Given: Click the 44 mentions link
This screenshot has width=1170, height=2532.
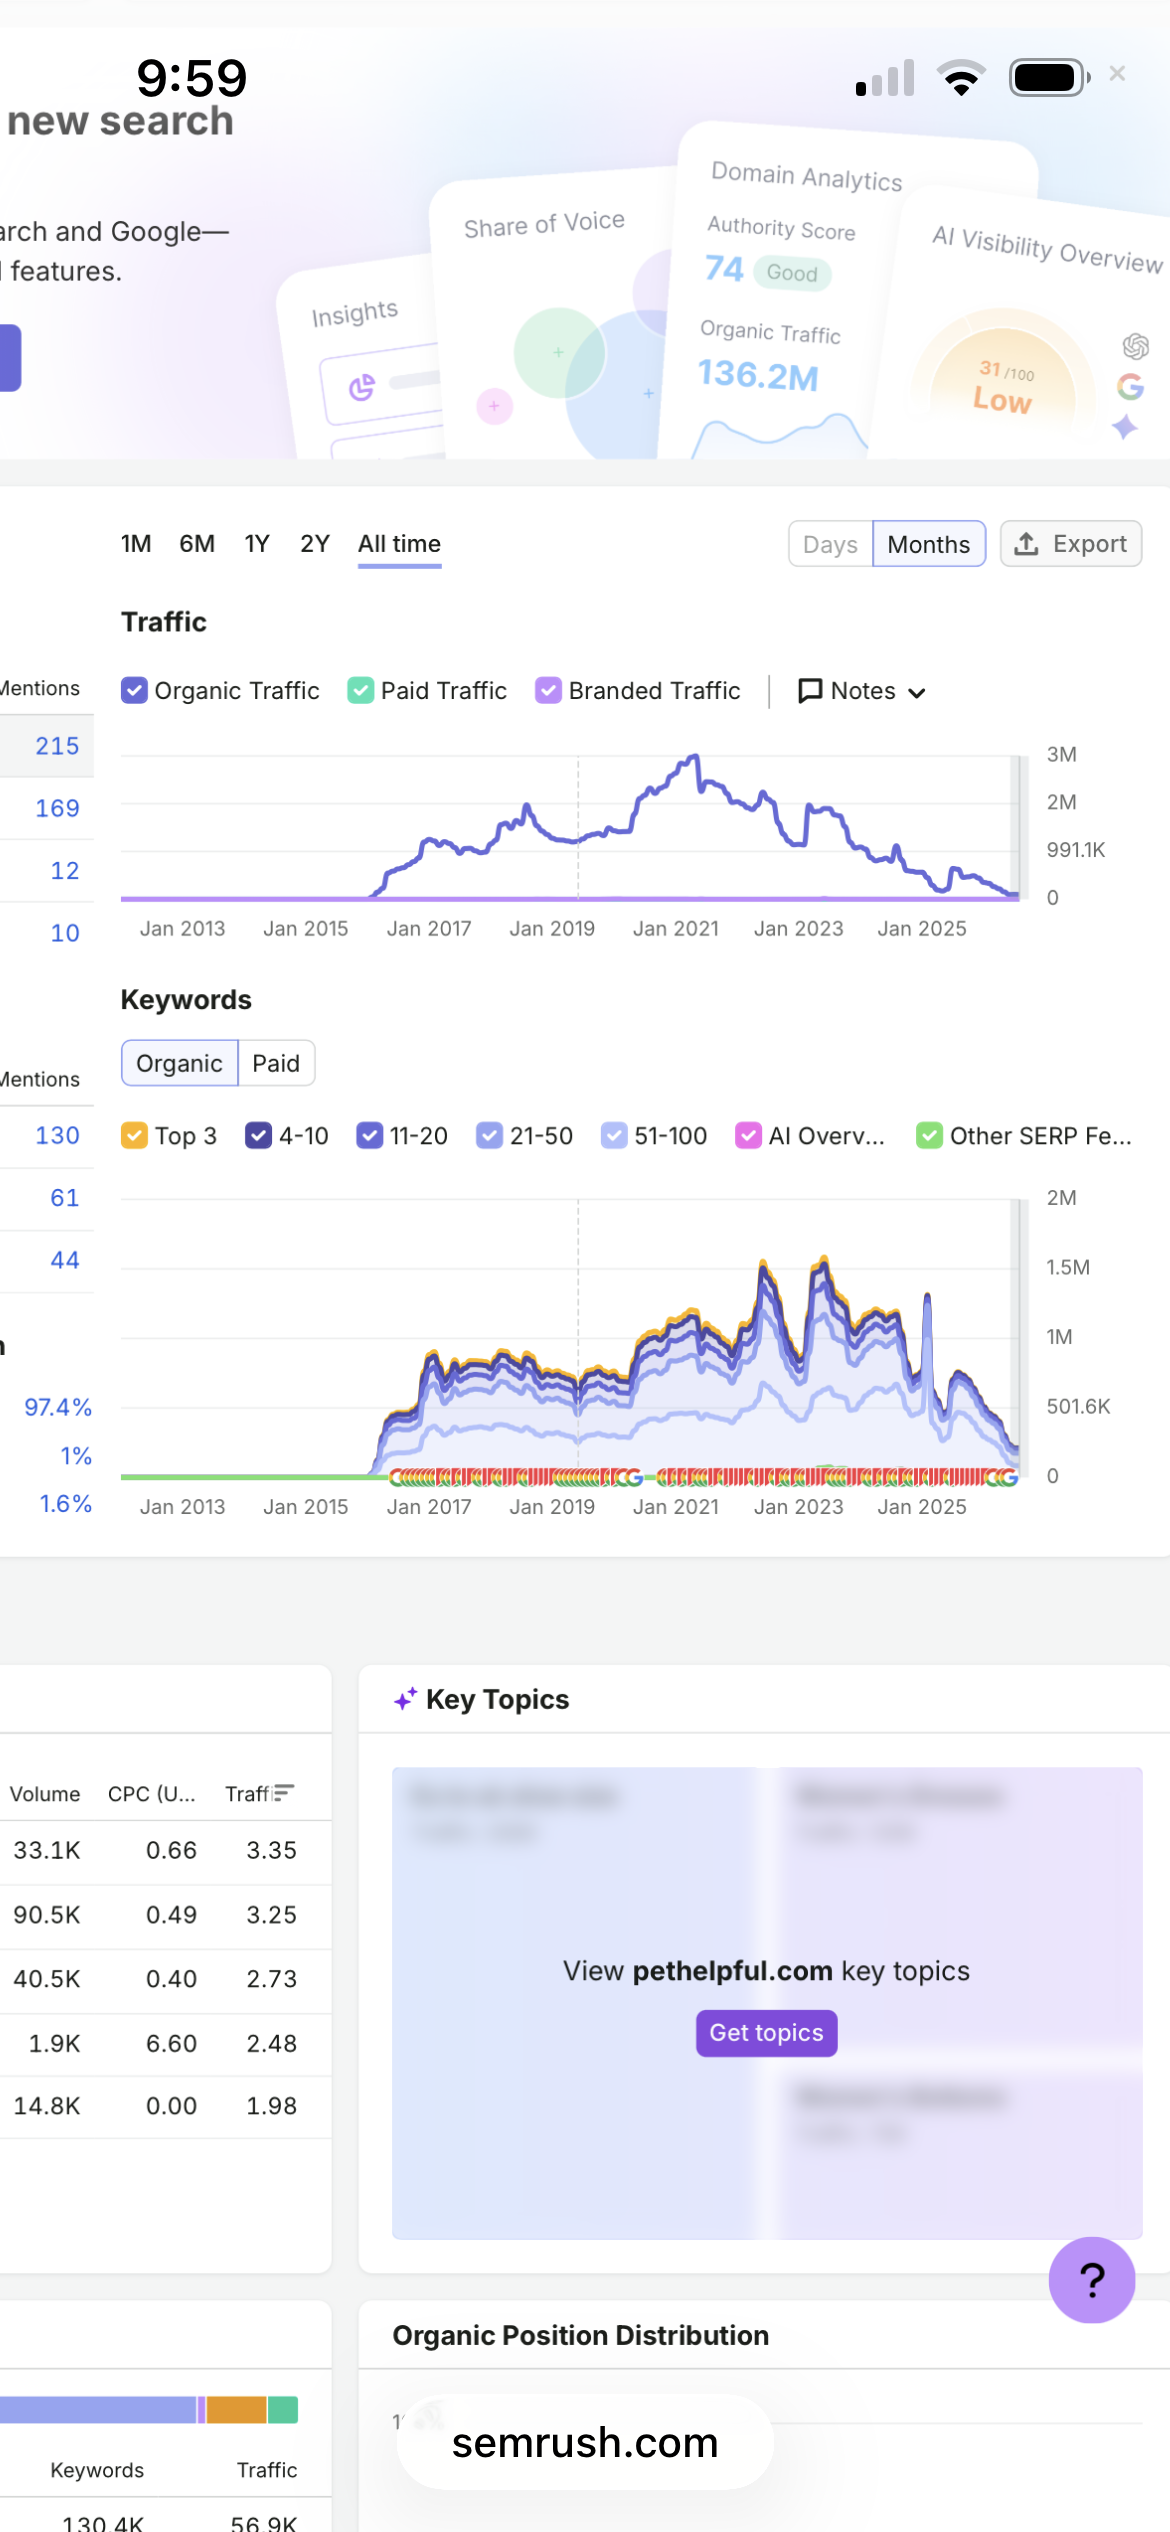Looking at the screenshot, I should point(65,1260).
